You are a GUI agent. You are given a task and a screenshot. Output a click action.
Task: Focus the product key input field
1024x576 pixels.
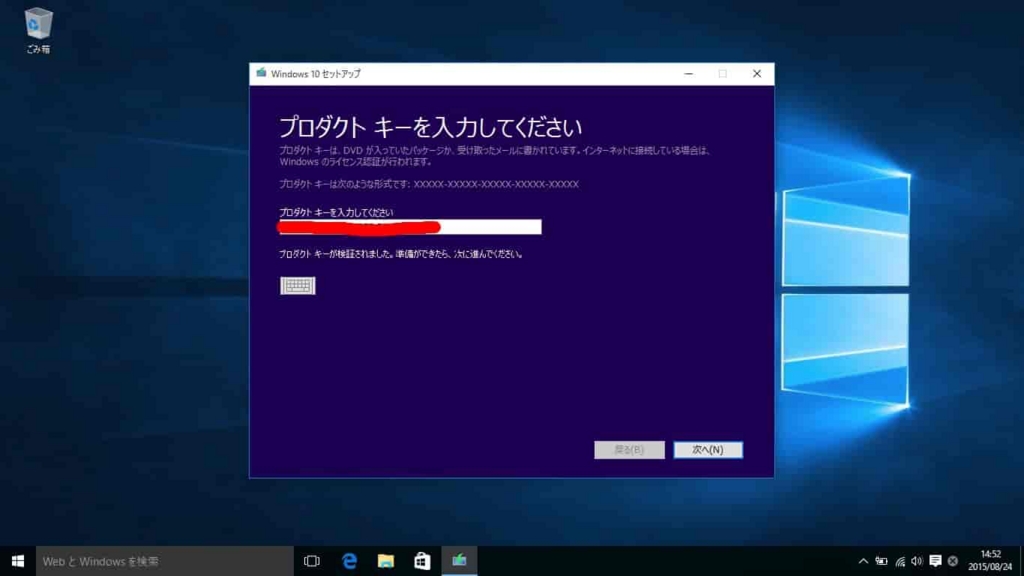[x=410, y=227]
